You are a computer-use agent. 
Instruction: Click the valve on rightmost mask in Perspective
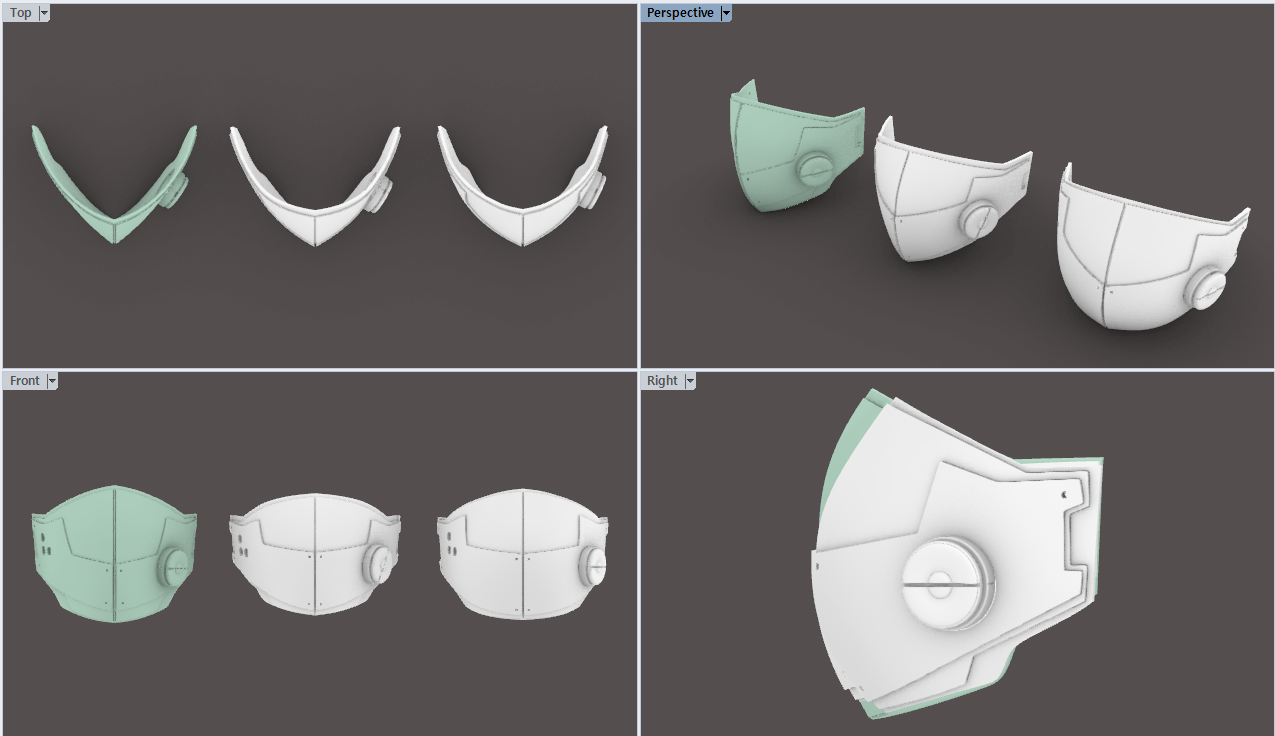[1205, 290]
